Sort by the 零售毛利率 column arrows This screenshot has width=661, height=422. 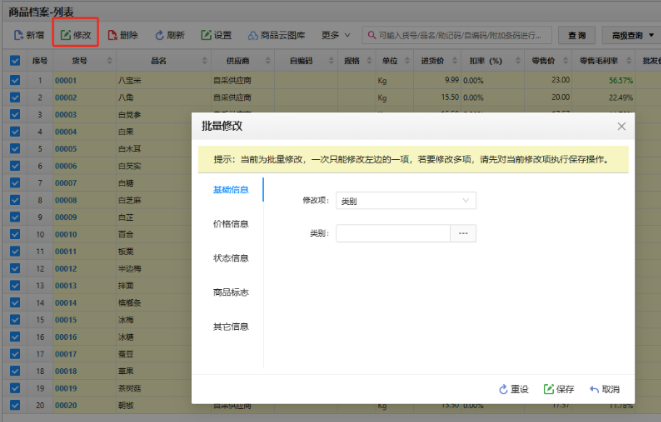click(x=629, y=61)
